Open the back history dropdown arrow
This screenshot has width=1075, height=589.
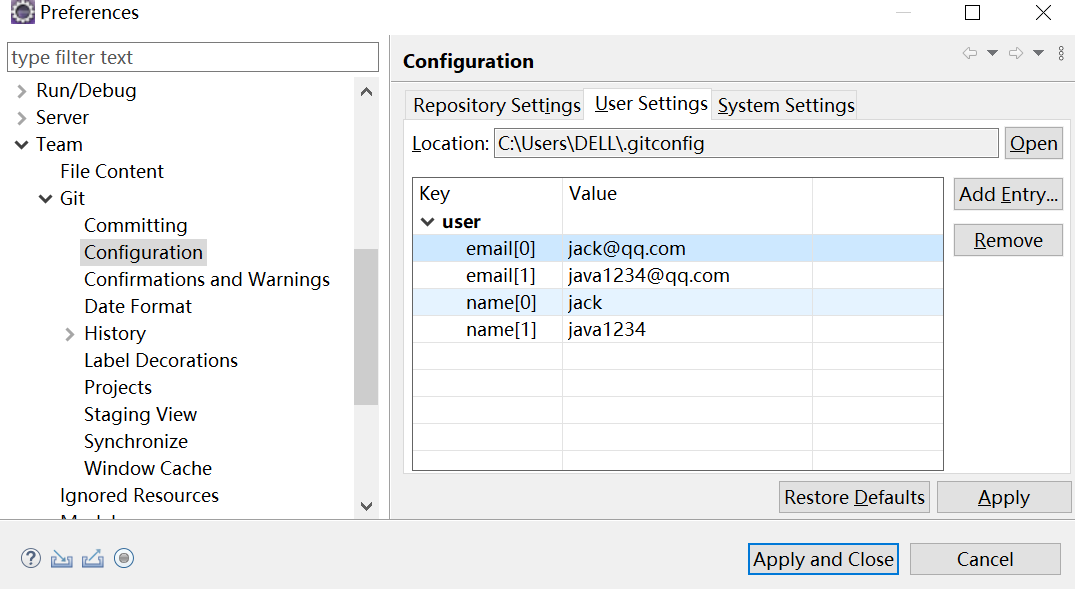point(992,54)
